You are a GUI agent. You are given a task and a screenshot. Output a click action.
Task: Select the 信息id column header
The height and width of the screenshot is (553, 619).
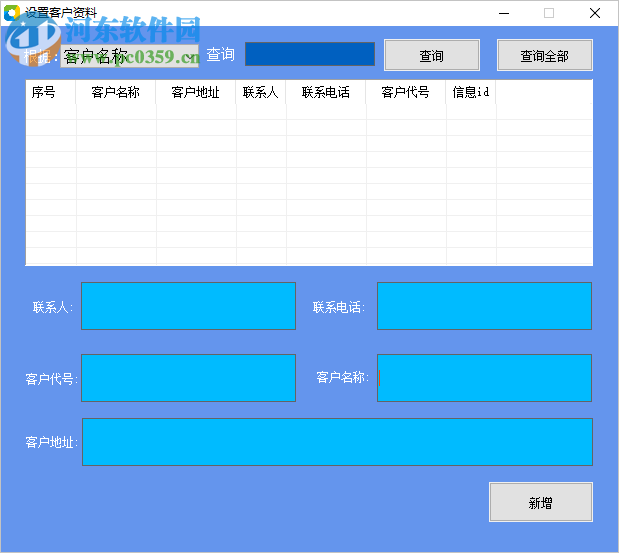click(471, 92)
